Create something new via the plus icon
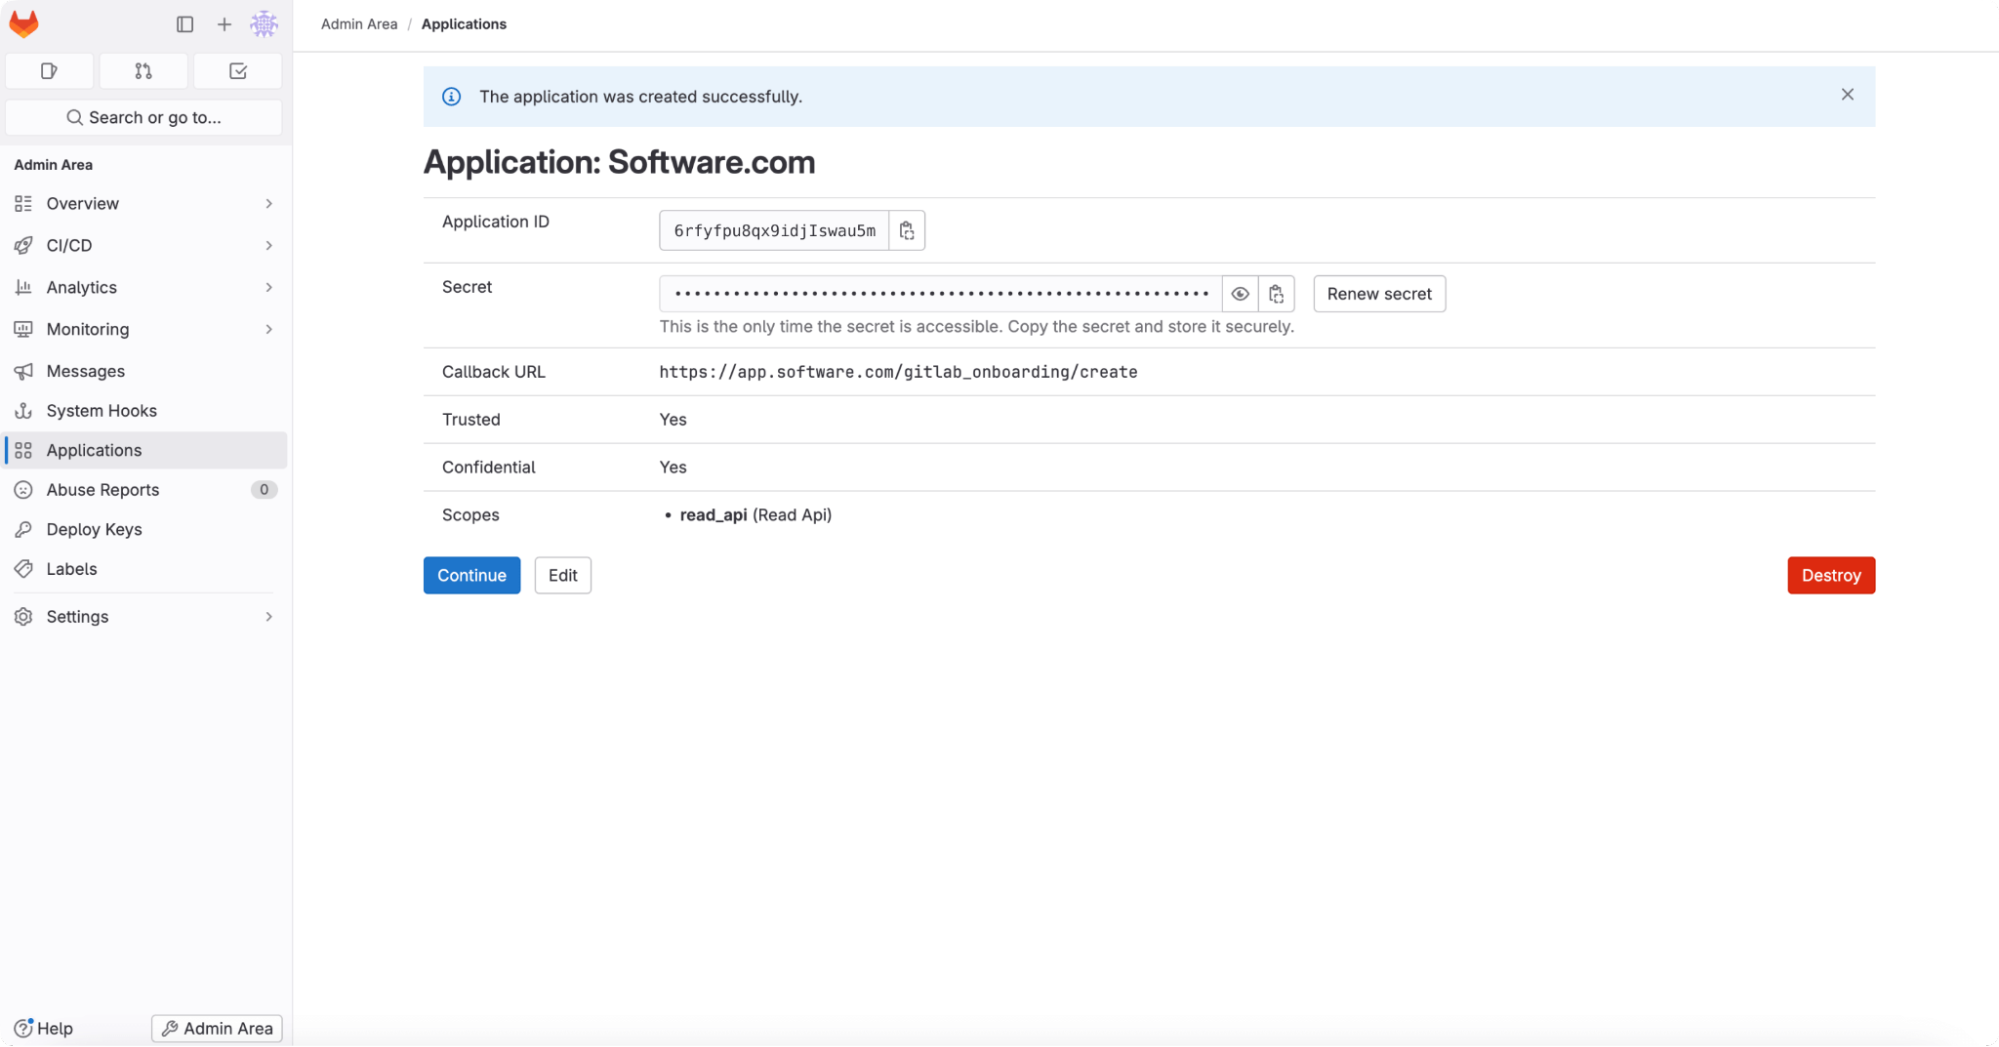Viewport: 1999px width, 1047px height. pyautogui.click(x=223, y=24)
